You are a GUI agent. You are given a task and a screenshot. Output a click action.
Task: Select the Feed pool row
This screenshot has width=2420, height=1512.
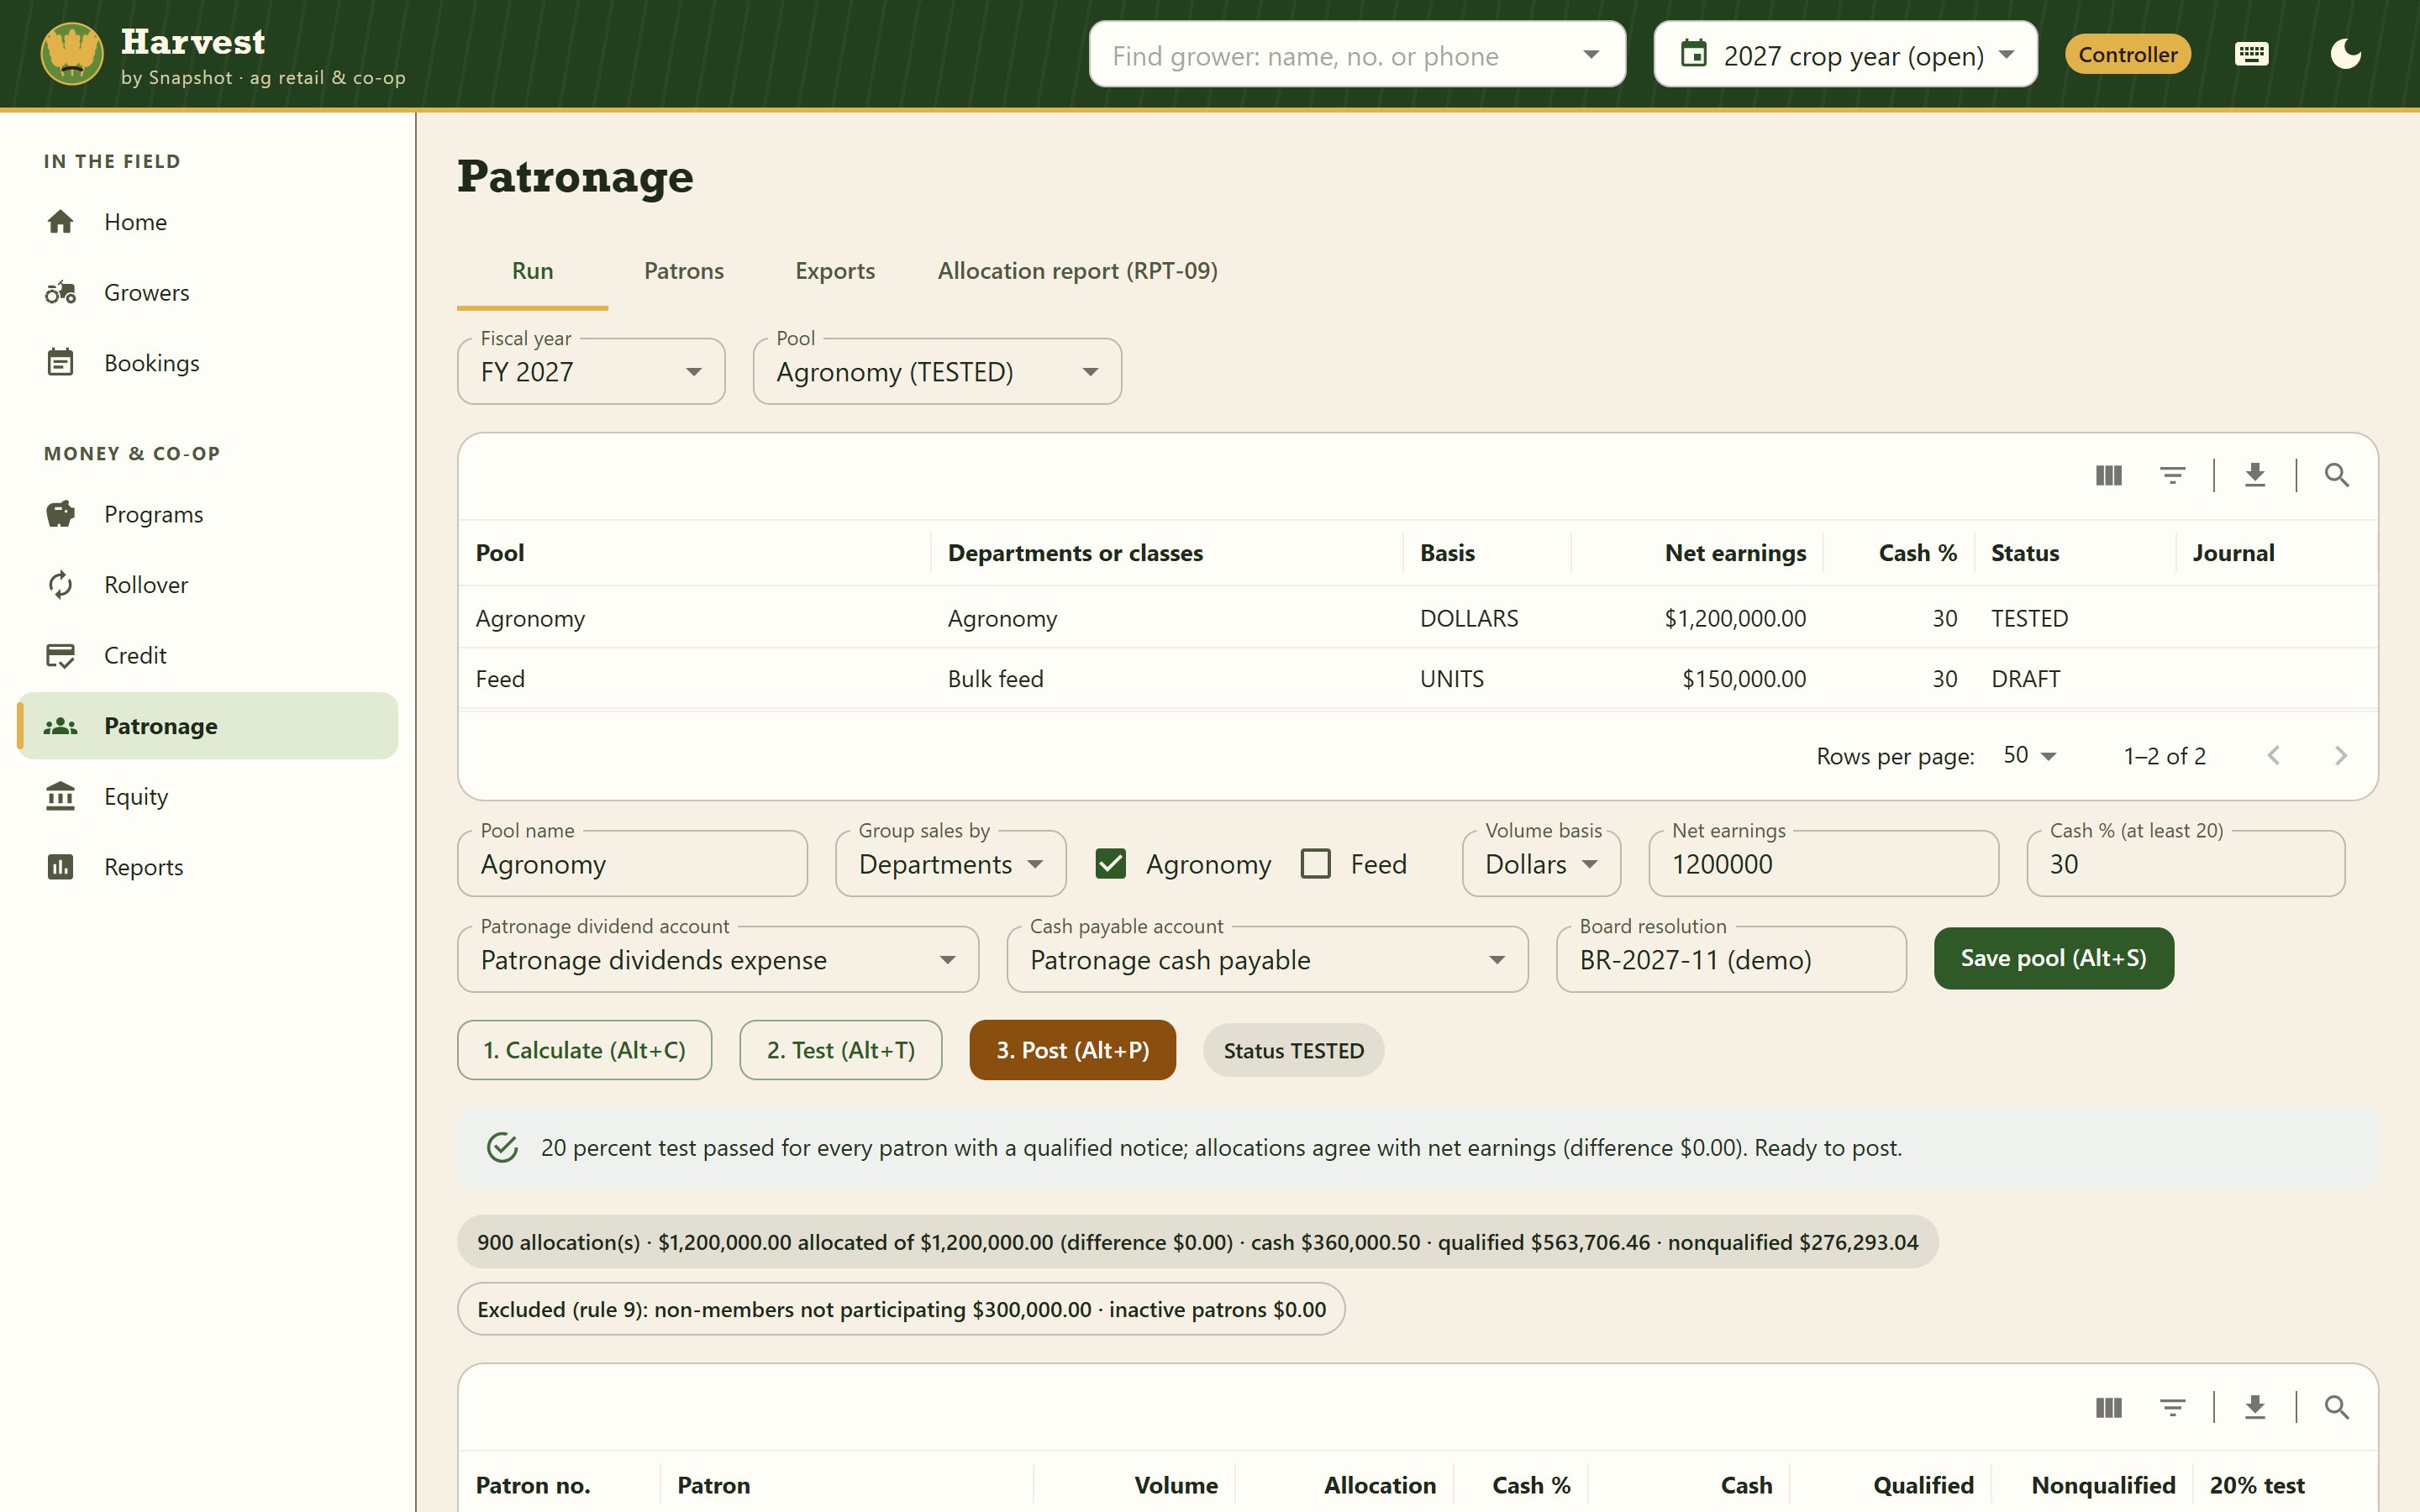pyautogui.click(x=1417, y=679)
